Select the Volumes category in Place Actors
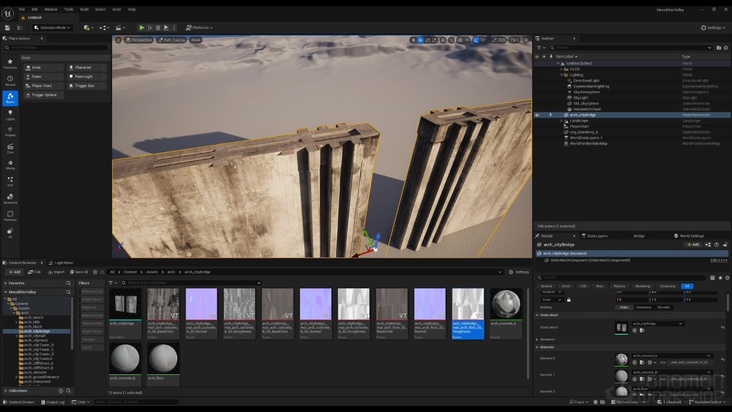The image size is (732, 412). [10, 216]
